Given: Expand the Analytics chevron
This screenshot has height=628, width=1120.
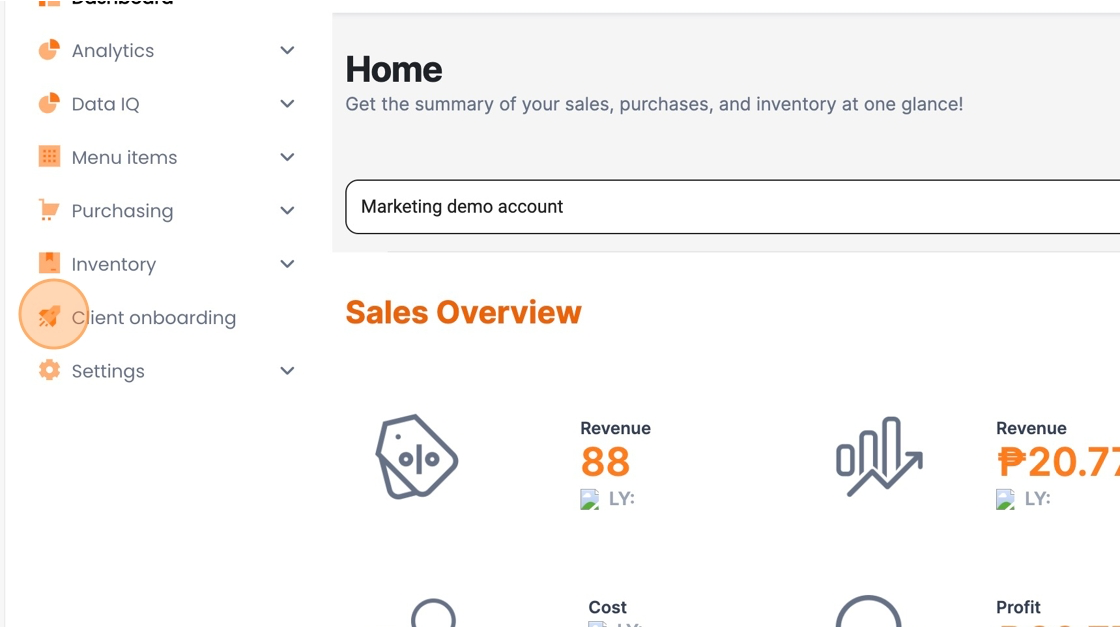Looking at the screenshot, I should tap(287, 50).
